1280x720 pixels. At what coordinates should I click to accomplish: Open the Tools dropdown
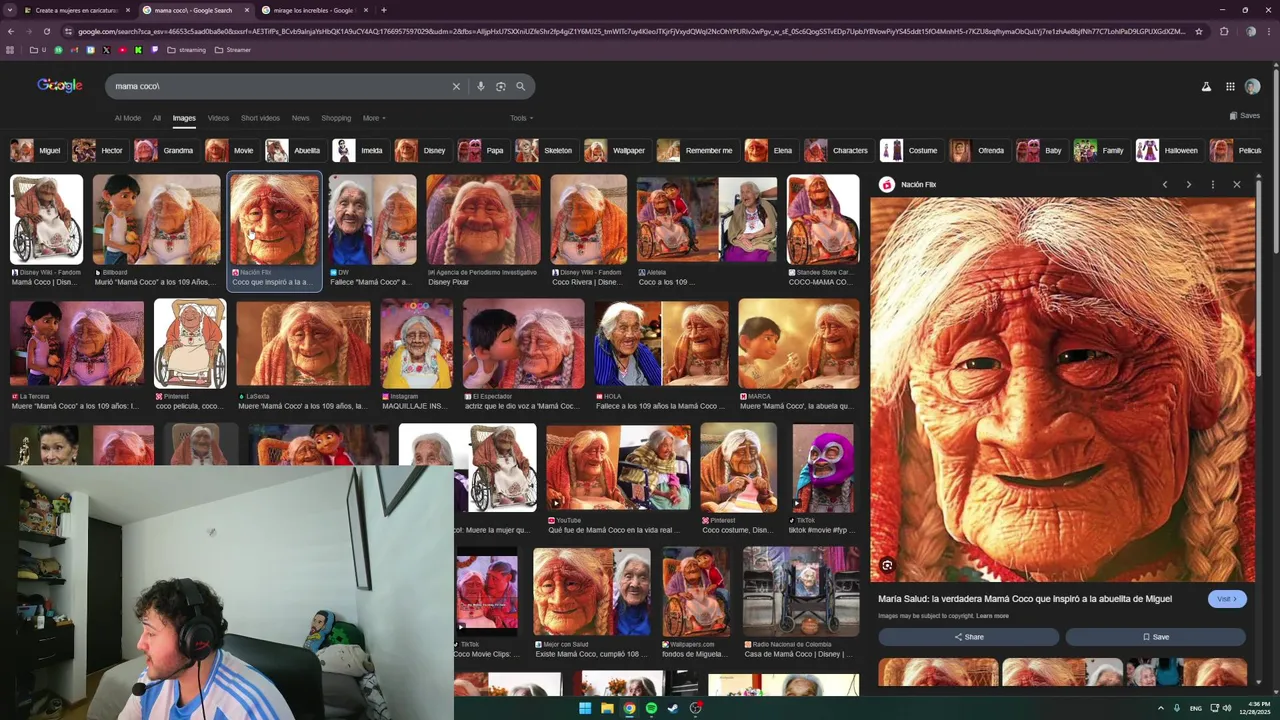521,118
